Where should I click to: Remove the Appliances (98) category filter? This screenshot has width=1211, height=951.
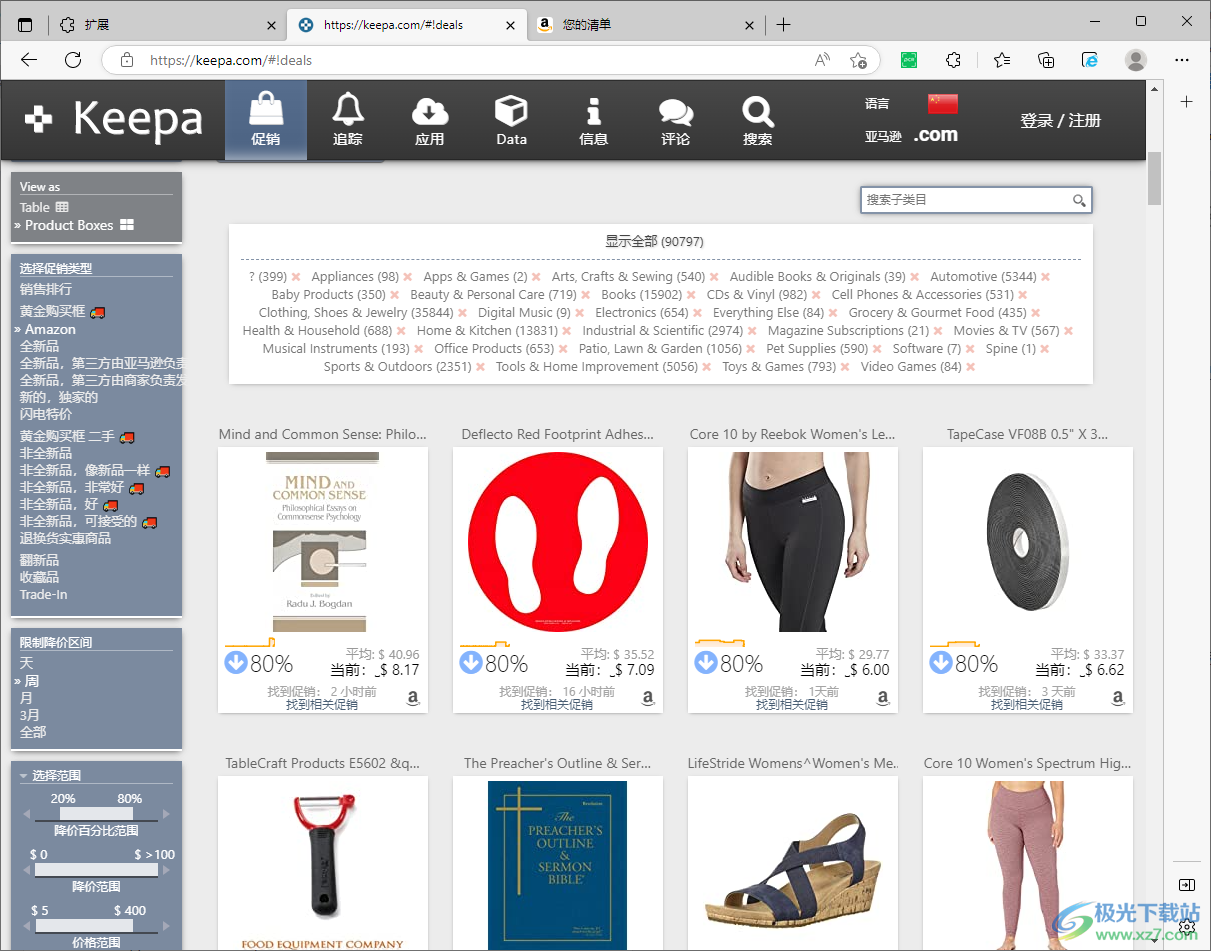click(x=408, y=277)
